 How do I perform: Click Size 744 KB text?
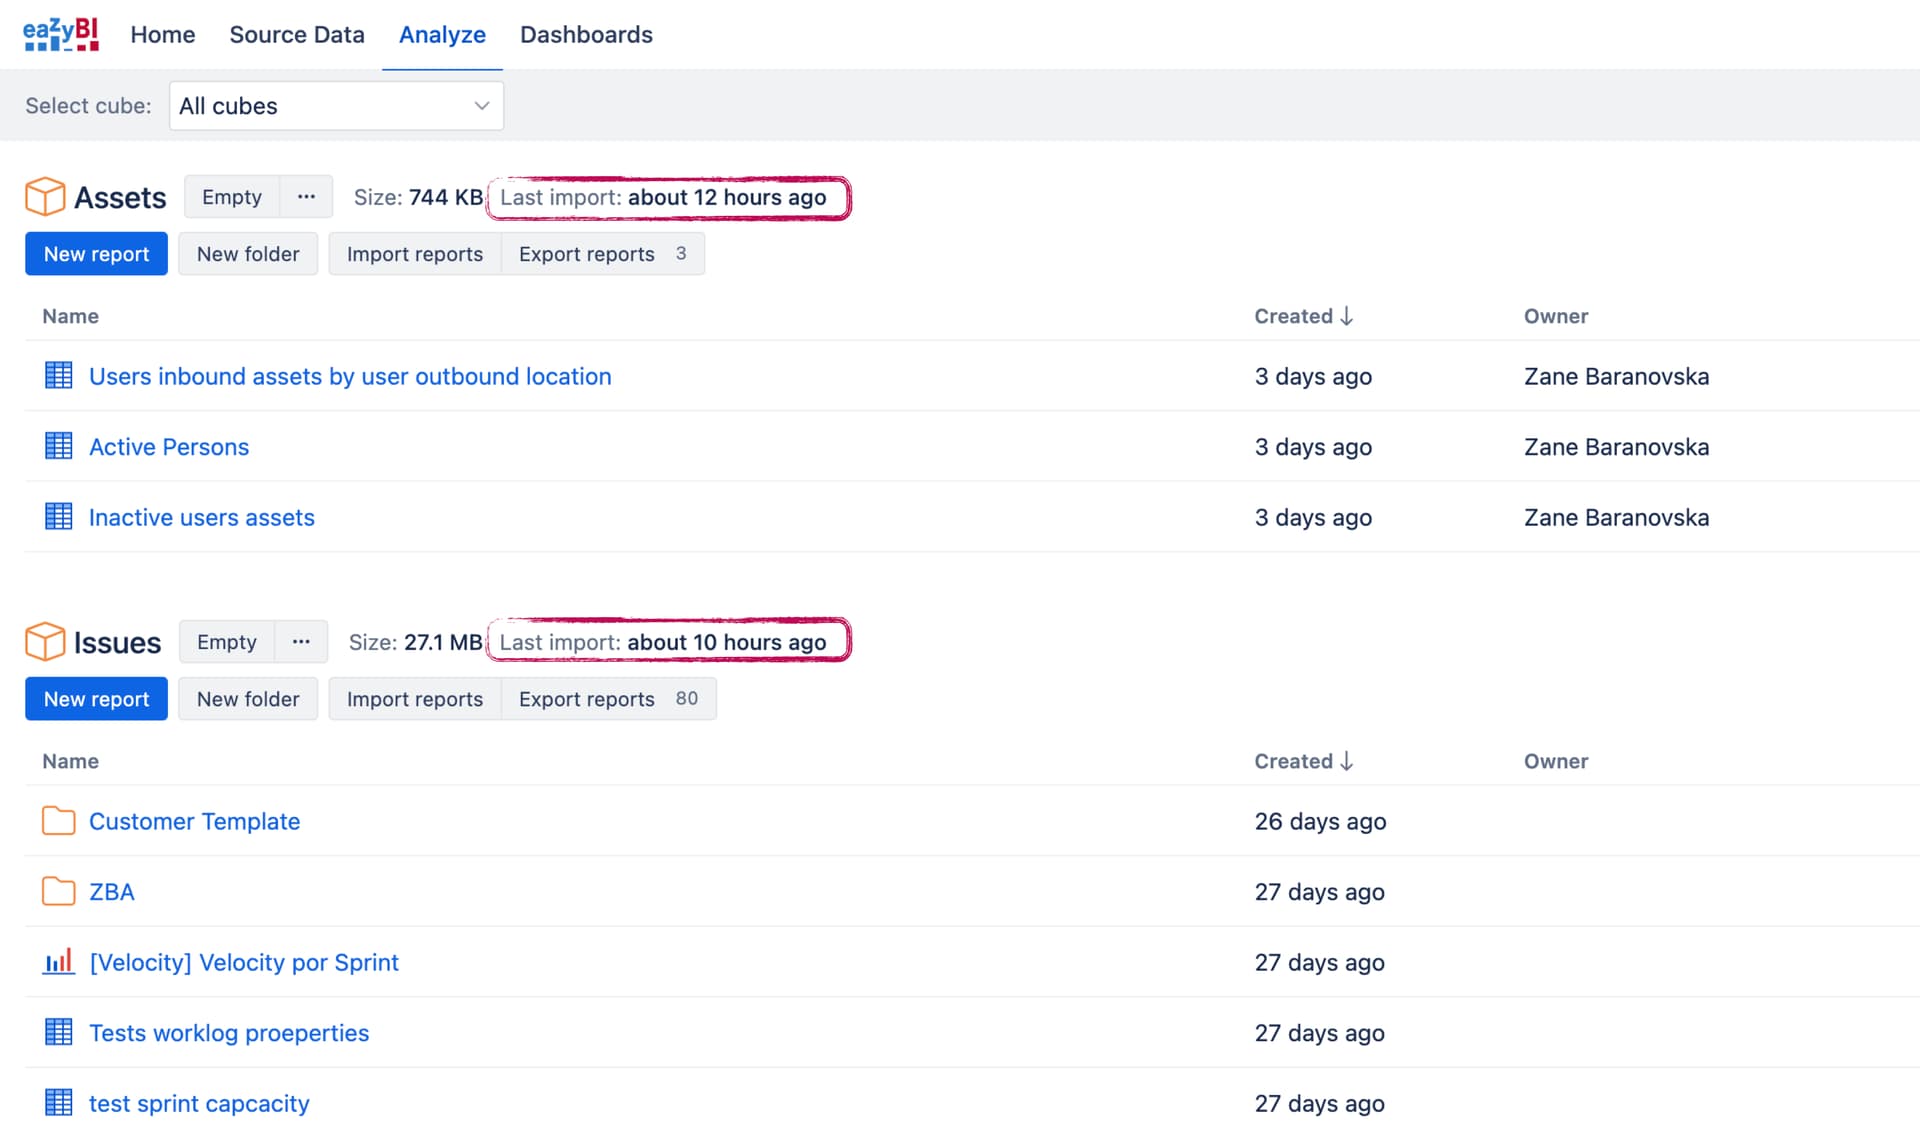(x=418, y=197)
